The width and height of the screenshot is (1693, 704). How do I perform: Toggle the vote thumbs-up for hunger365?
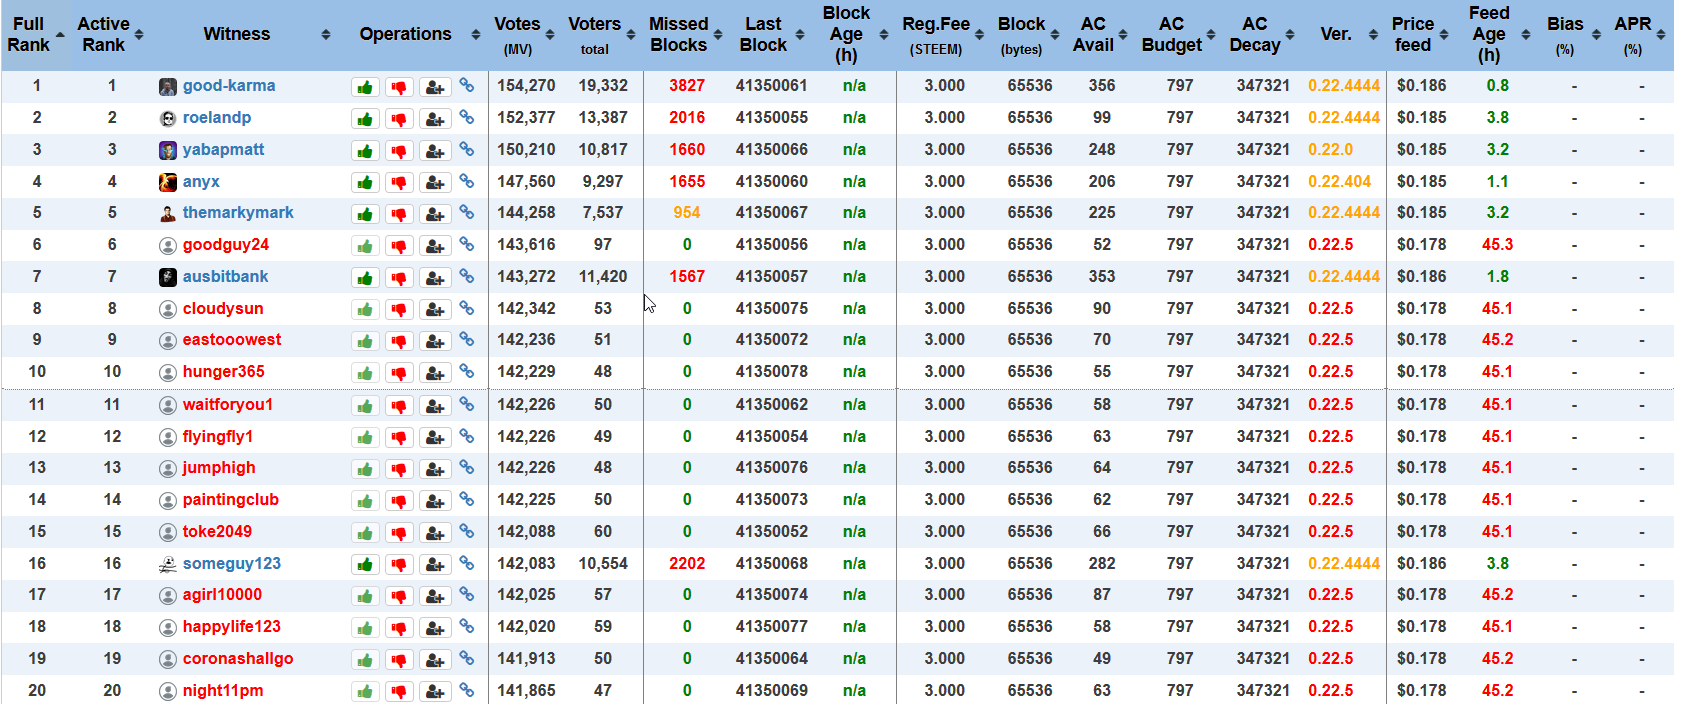365,373
